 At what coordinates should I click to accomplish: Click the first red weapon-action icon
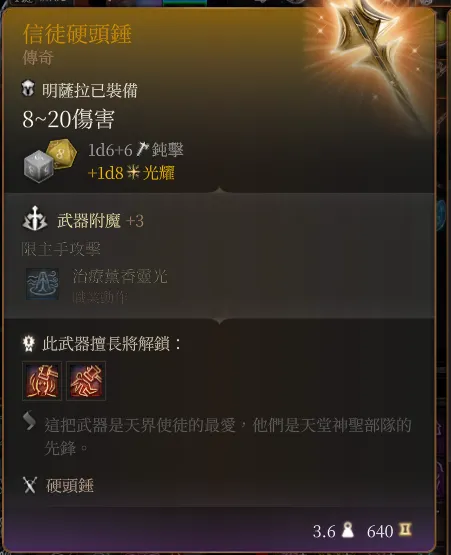pos(42,381)
